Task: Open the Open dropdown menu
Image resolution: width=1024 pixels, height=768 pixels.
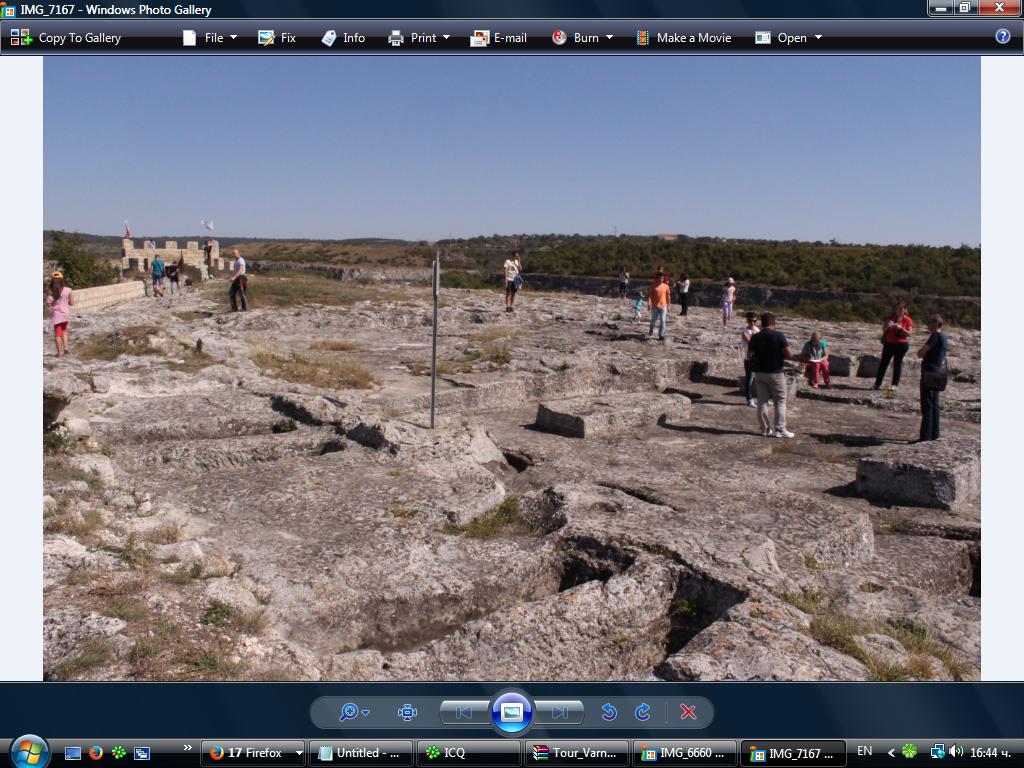Action: [x=789, y=38]
